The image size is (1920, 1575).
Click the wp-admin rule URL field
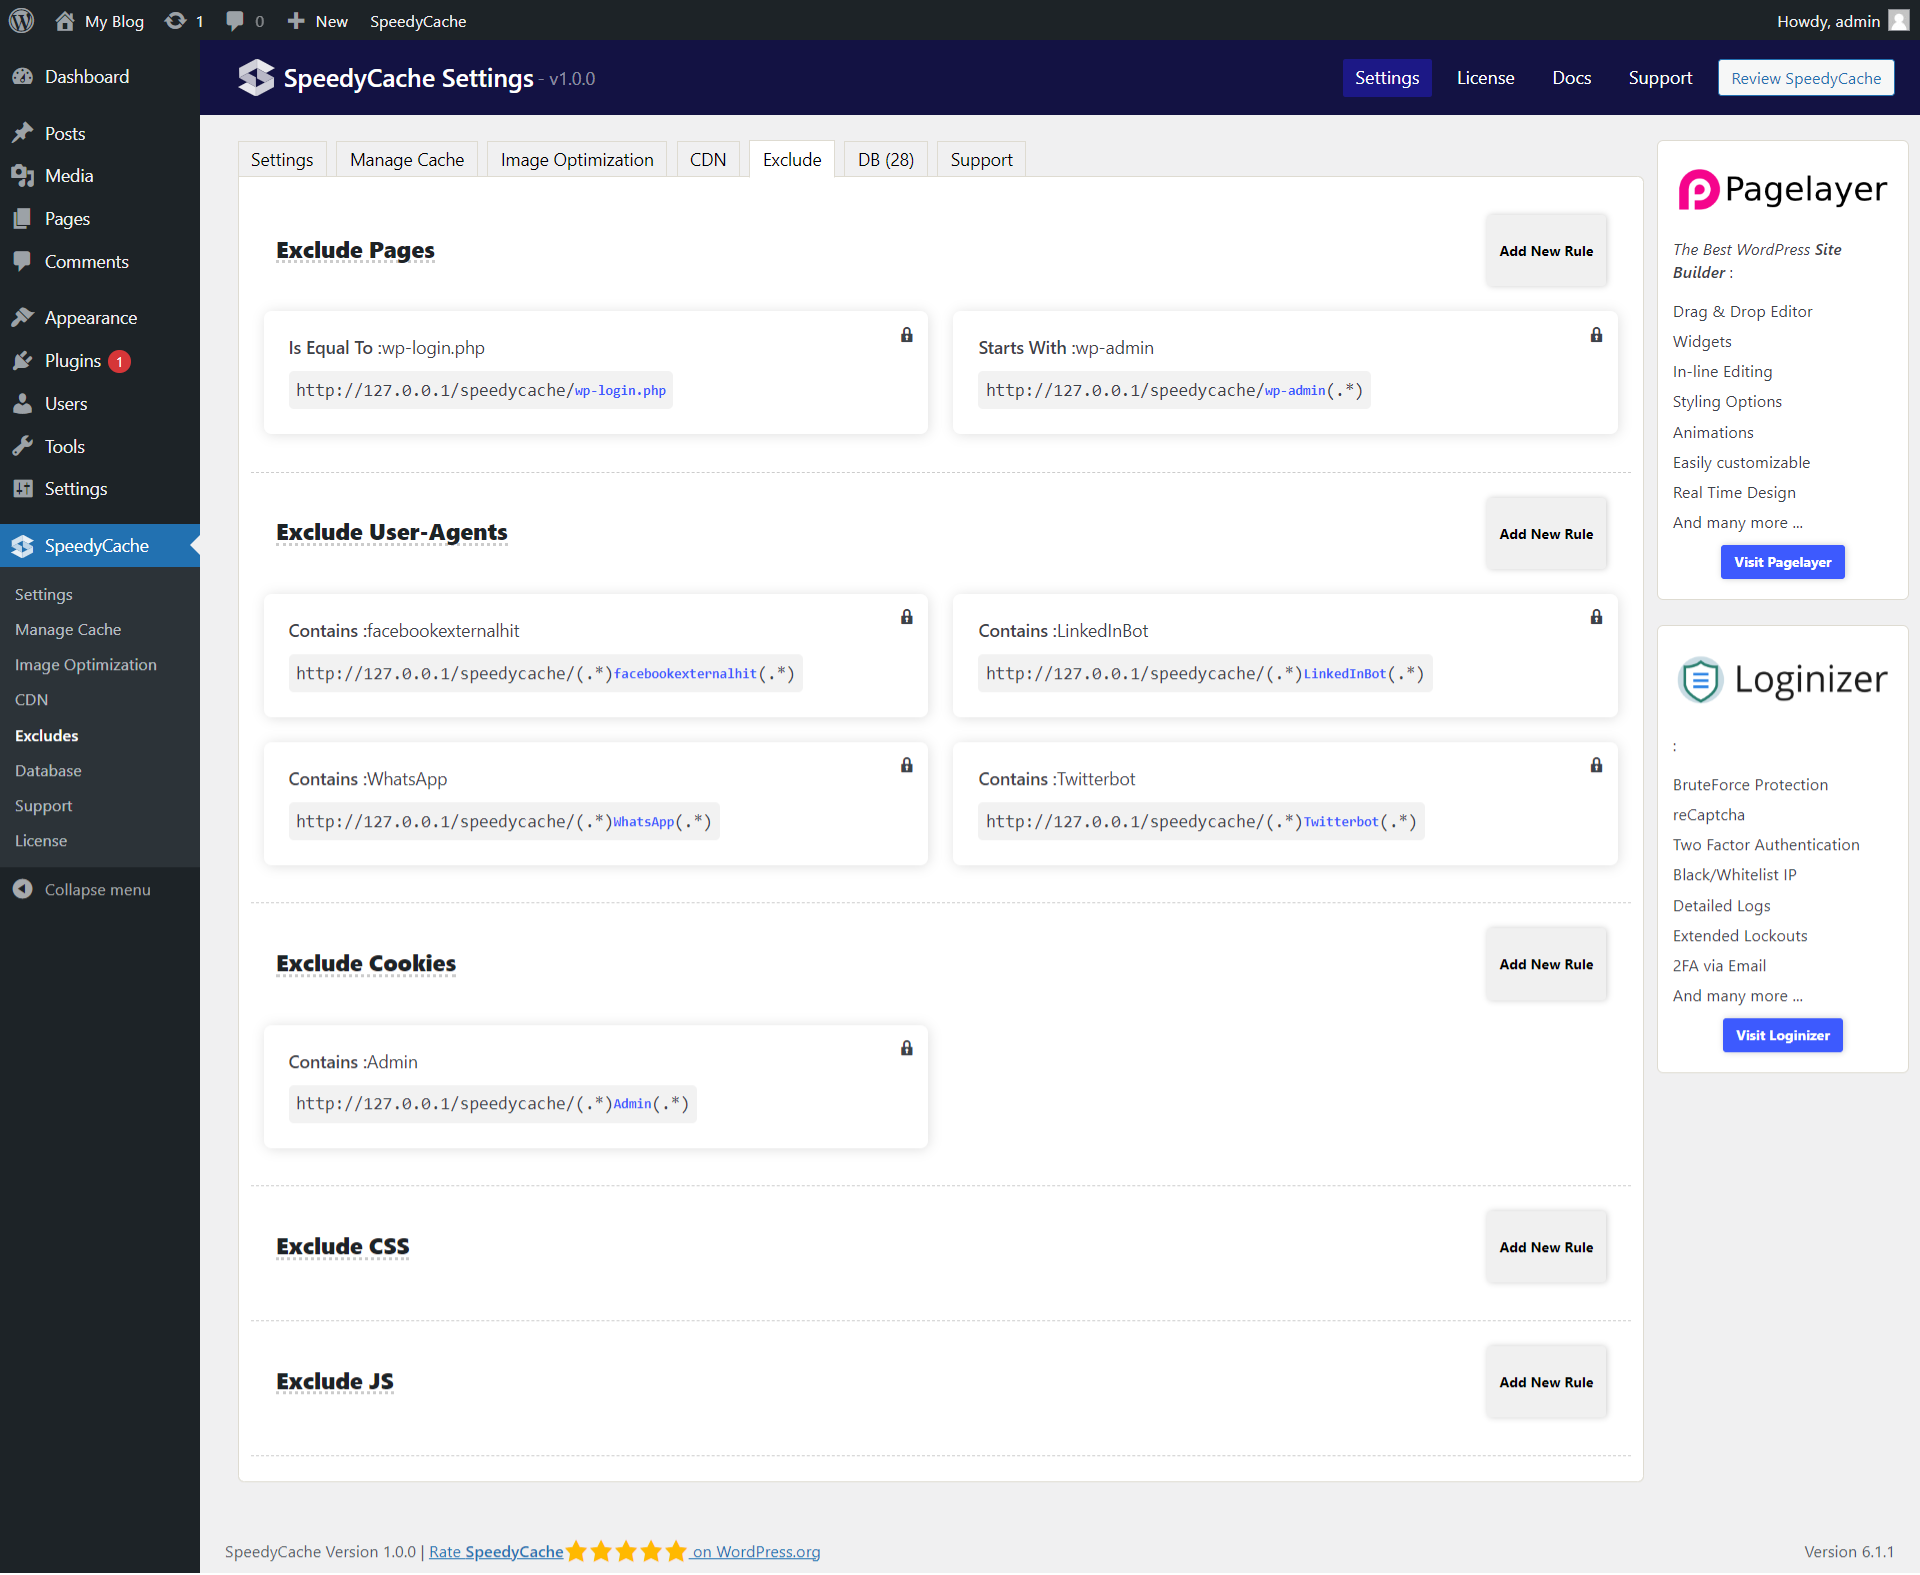point(1173,390)
